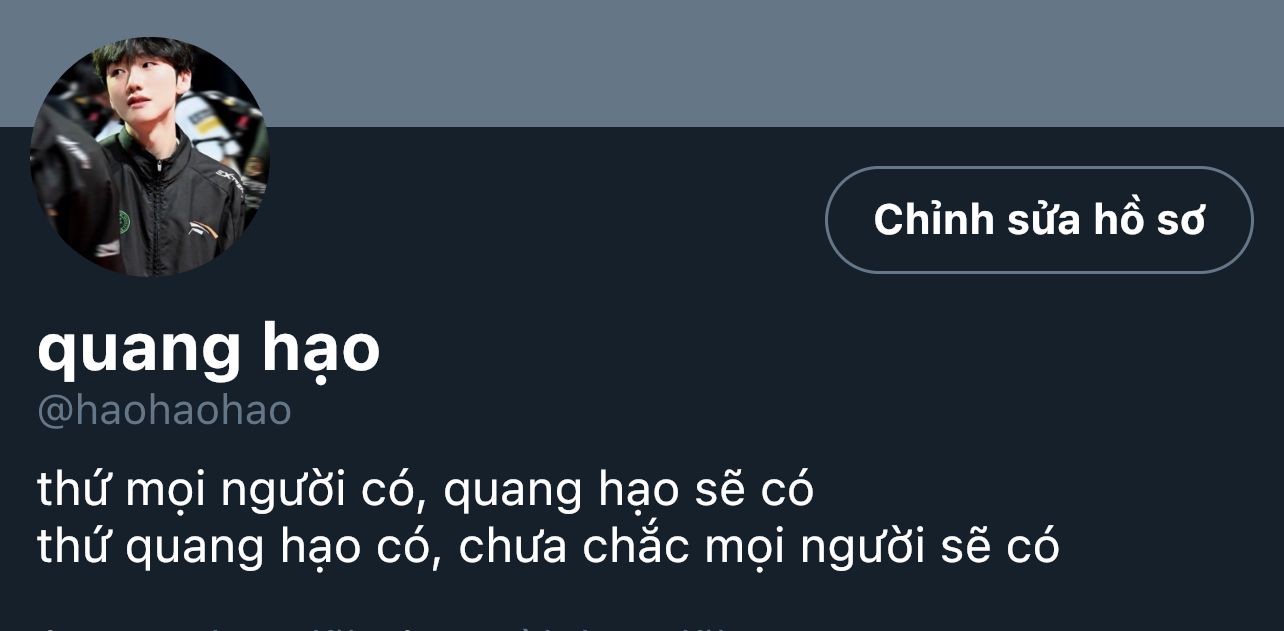Select the display name quang hạo
This screenshot has height=631, width=1284.
[209, 350]
